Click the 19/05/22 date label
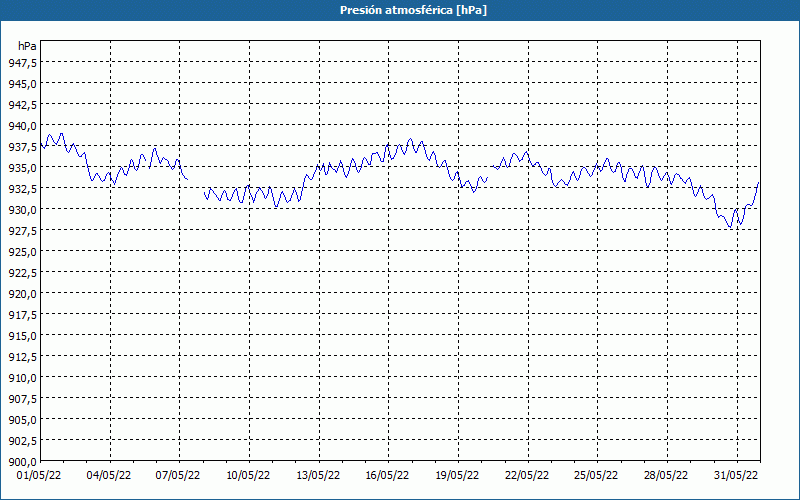800x500 pixels. point(457,476)
